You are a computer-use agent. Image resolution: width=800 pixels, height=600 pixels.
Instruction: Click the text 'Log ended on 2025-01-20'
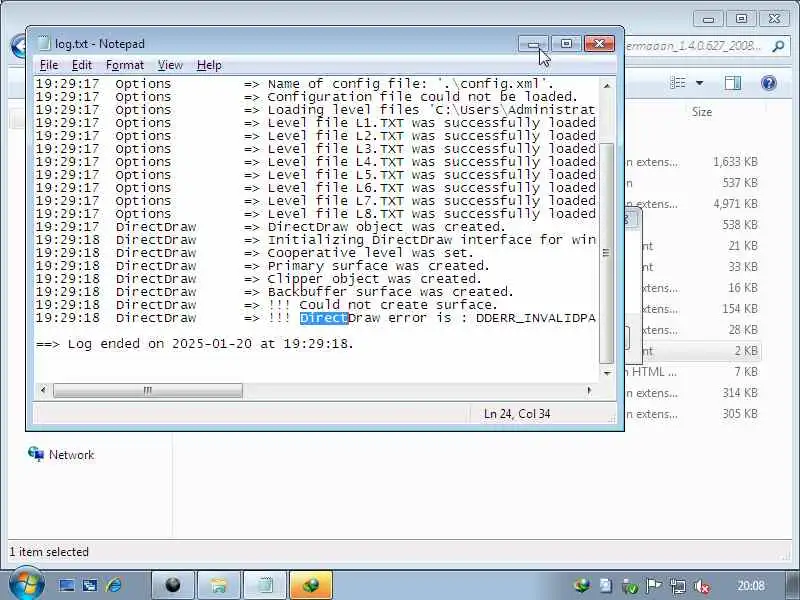coord(160,344)
